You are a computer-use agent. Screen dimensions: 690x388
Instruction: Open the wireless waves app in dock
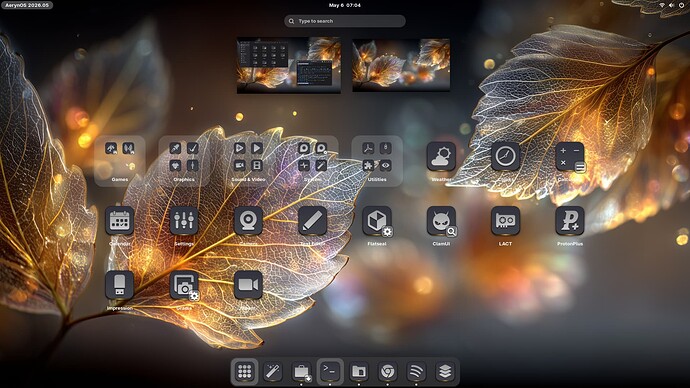point(416,372)
